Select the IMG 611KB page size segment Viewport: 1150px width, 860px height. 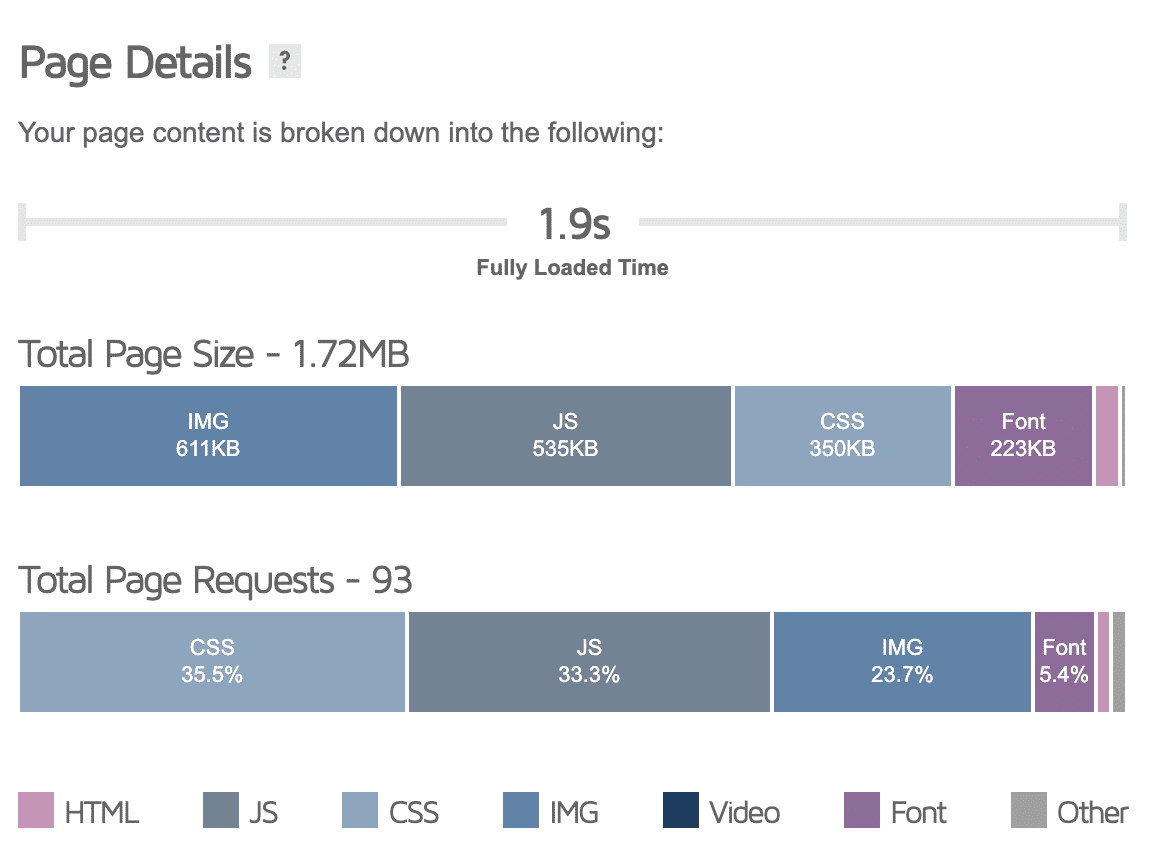pyautogui.click(x=208, y=436)
